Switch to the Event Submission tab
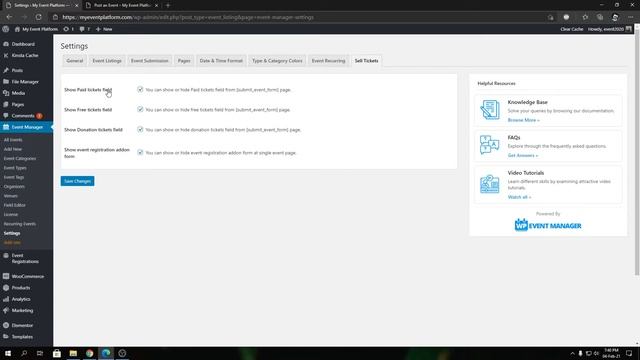The image size is (640, 360). click(149, 61)
